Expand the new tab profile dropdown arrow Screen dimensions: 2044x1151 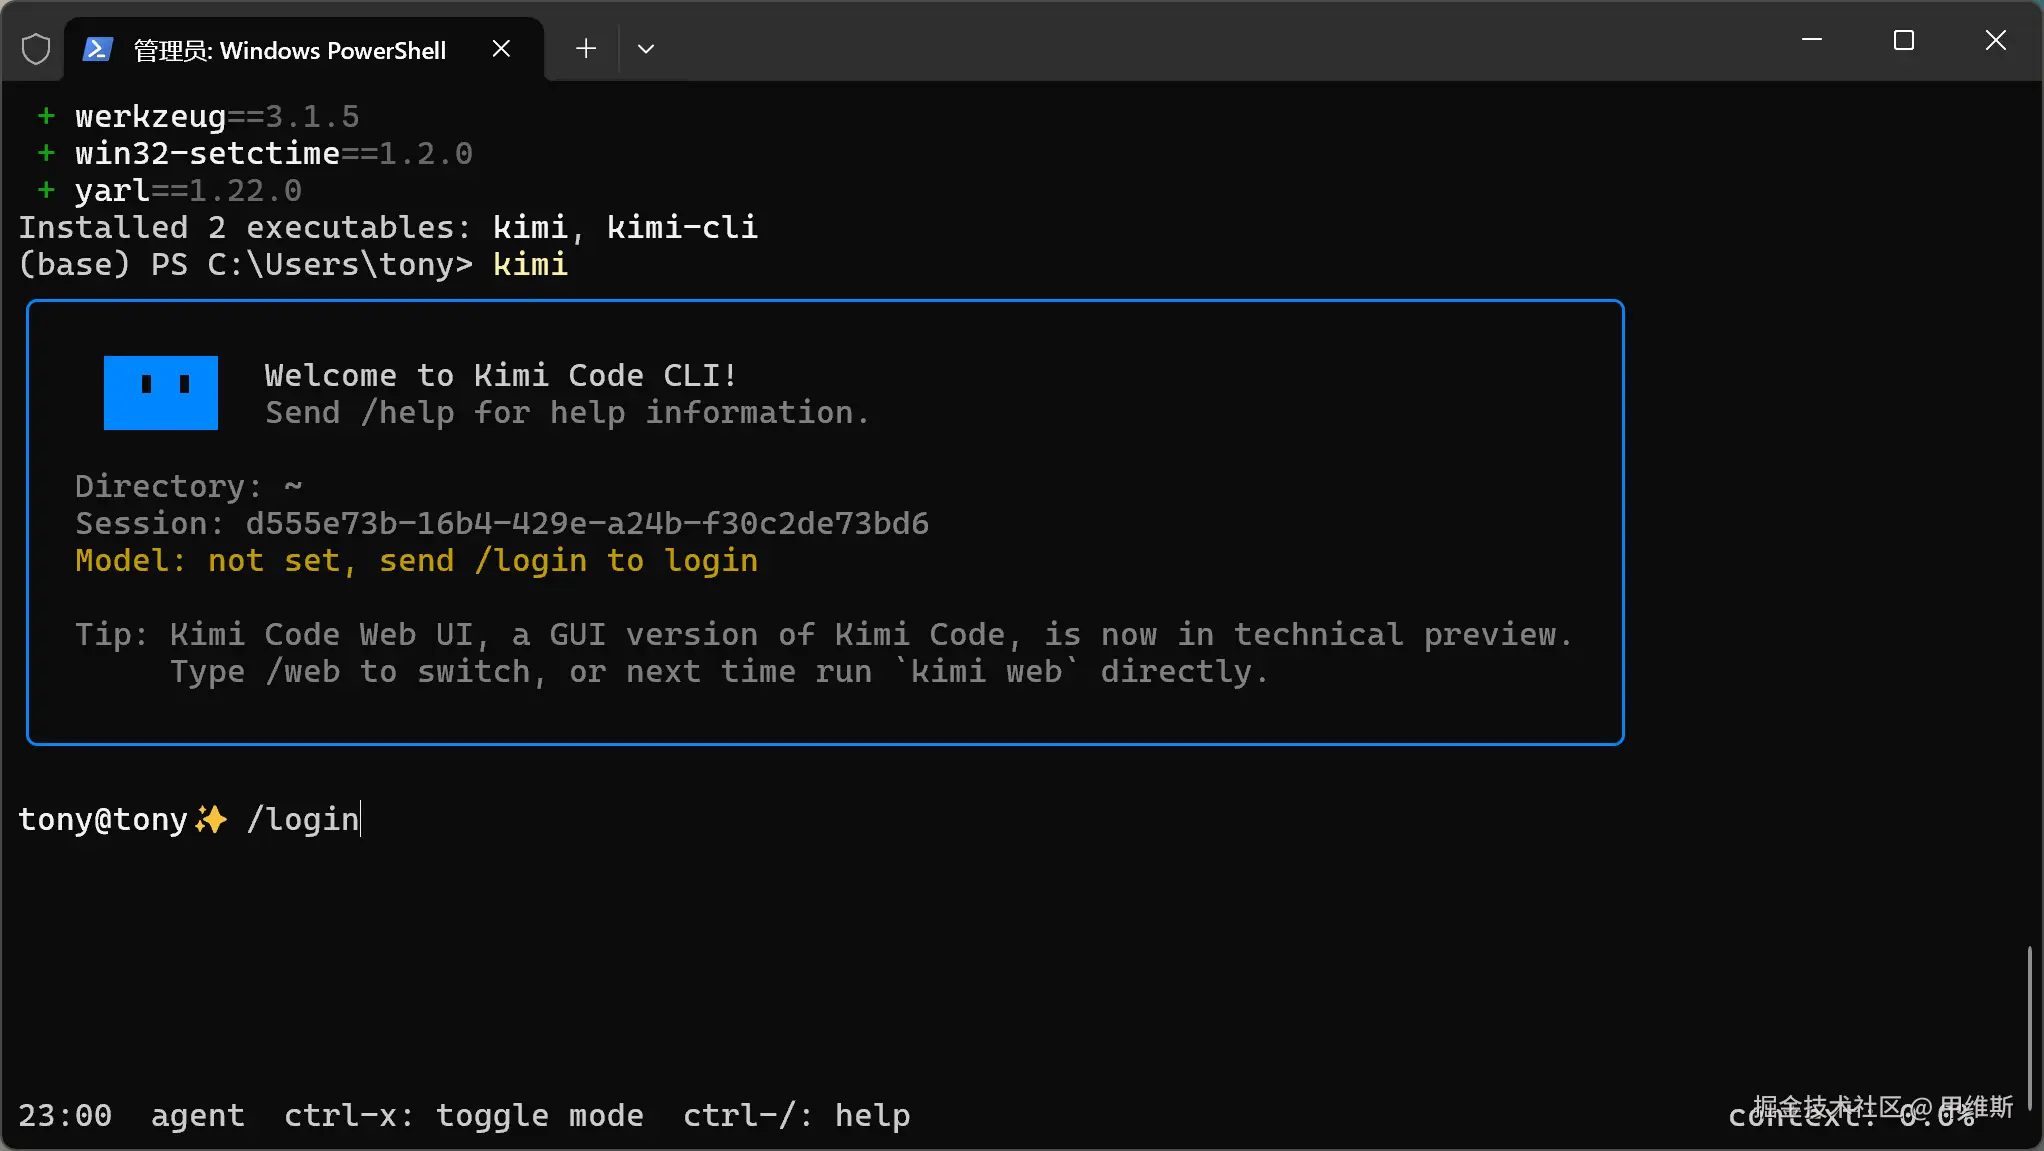coord(646,49)
